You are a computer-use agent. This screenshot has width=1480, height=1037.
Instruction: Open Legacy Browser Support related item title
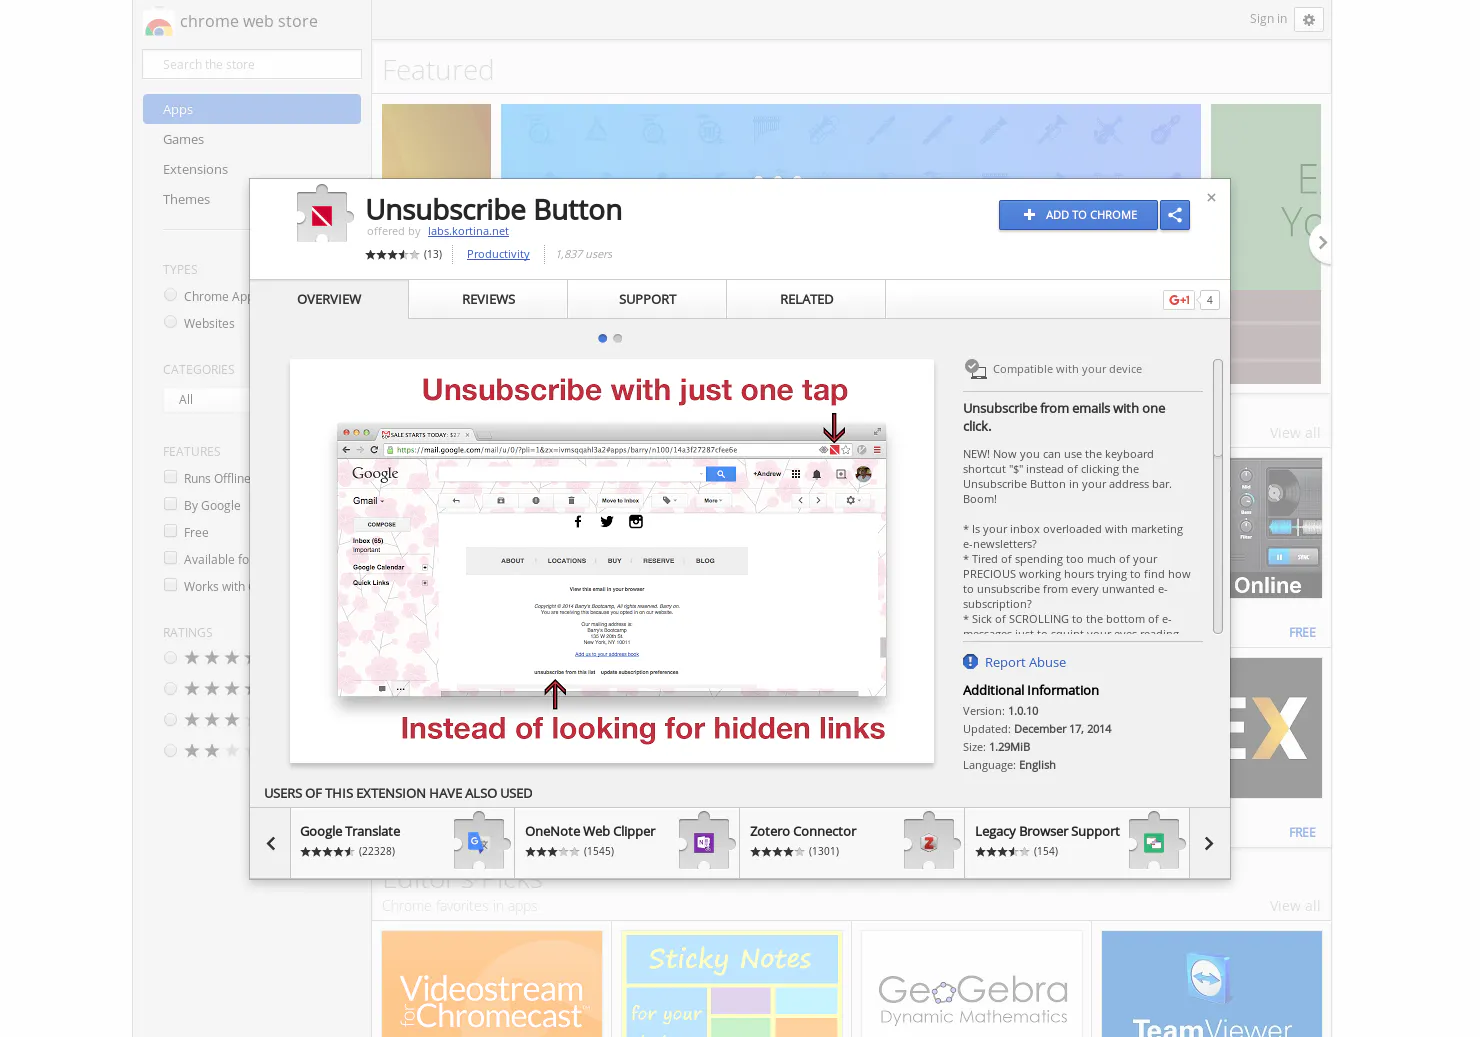point(1047,832)
